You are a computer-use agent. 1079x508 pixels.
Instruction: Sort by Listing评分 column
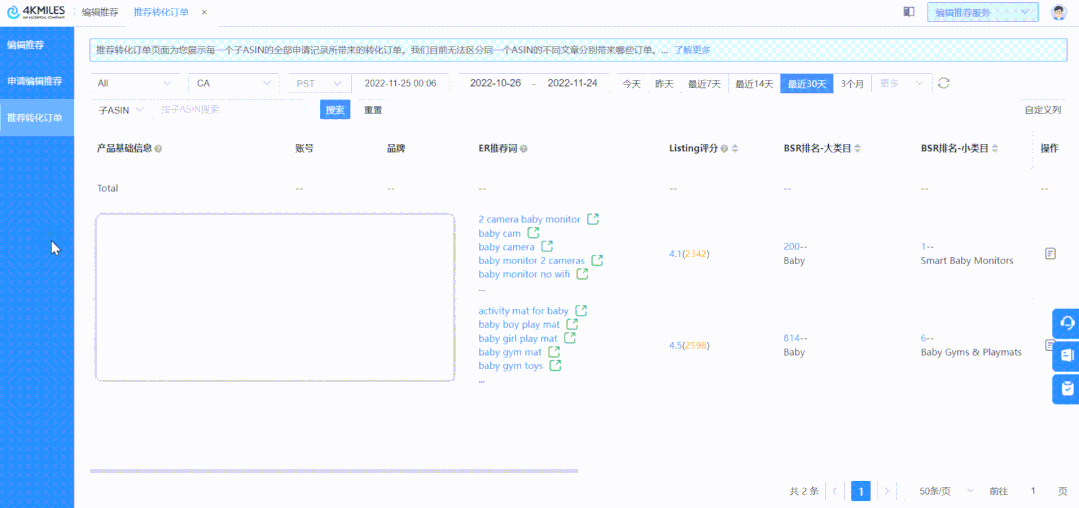[736, 149]
